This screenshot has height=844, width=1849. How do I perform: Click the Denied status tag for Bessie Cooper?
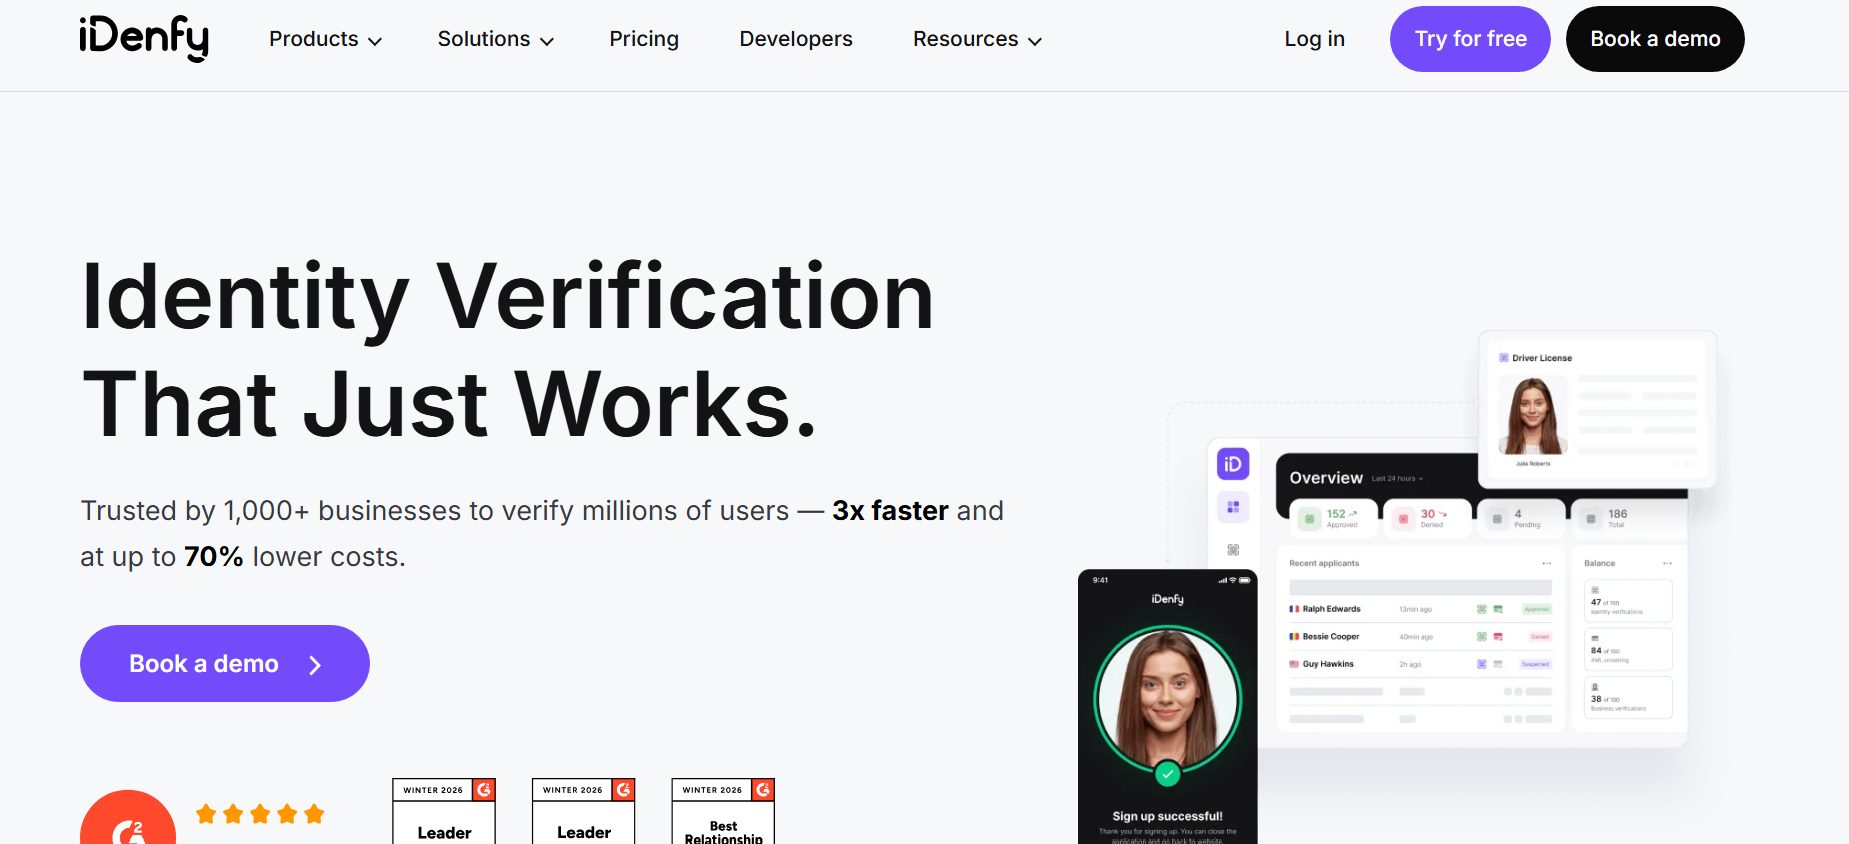tap(1540, 637)
